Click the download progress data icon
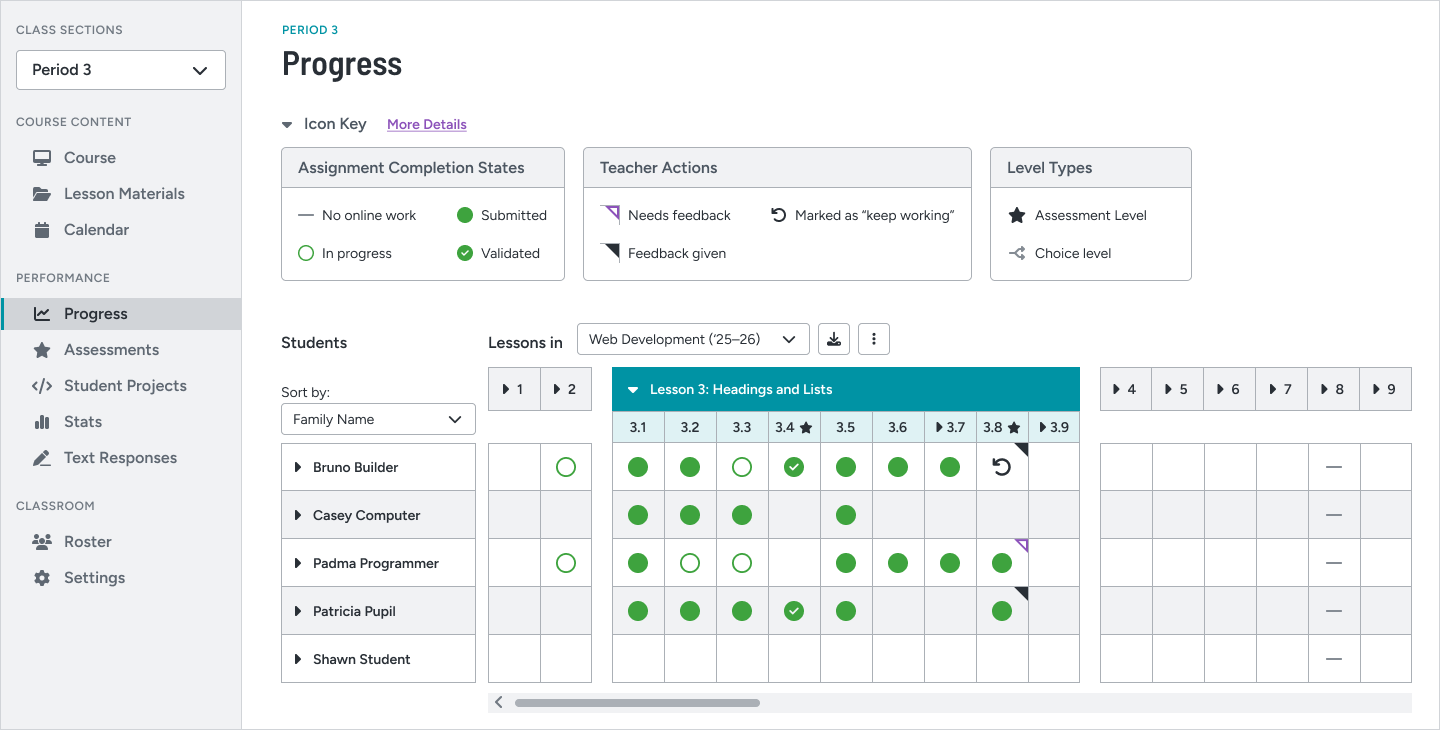Image resolution: width=1440 pixels, height=730 pixels. pyautogui.click(x=834, y=339)
